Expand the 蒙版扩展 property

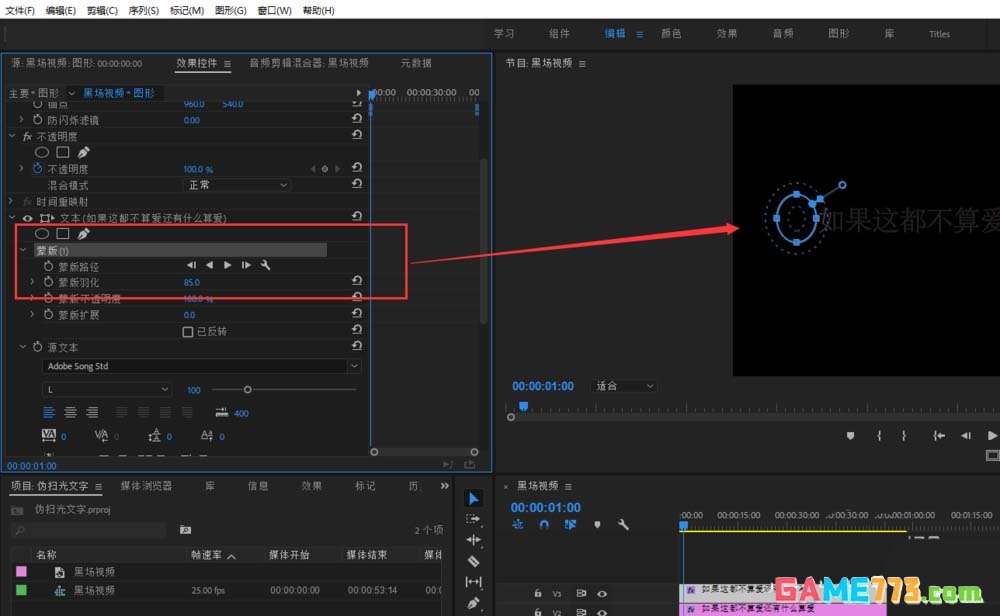tap(32, 314)
